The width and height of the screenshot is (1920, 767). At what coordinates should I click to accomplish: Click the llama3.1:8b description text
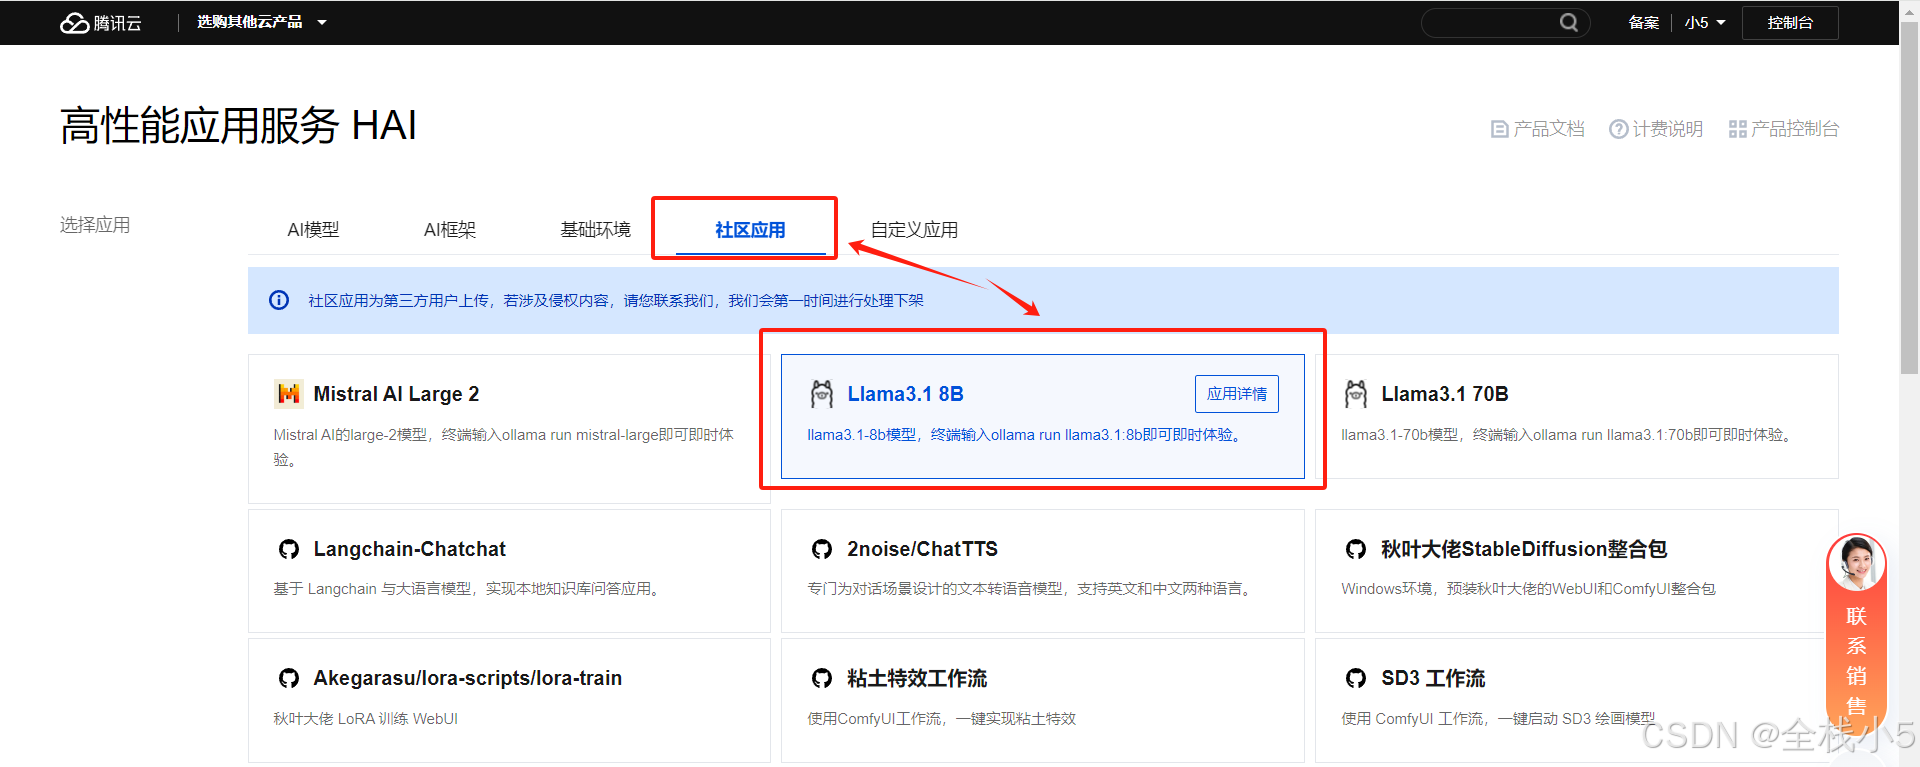click(1027, 435)
